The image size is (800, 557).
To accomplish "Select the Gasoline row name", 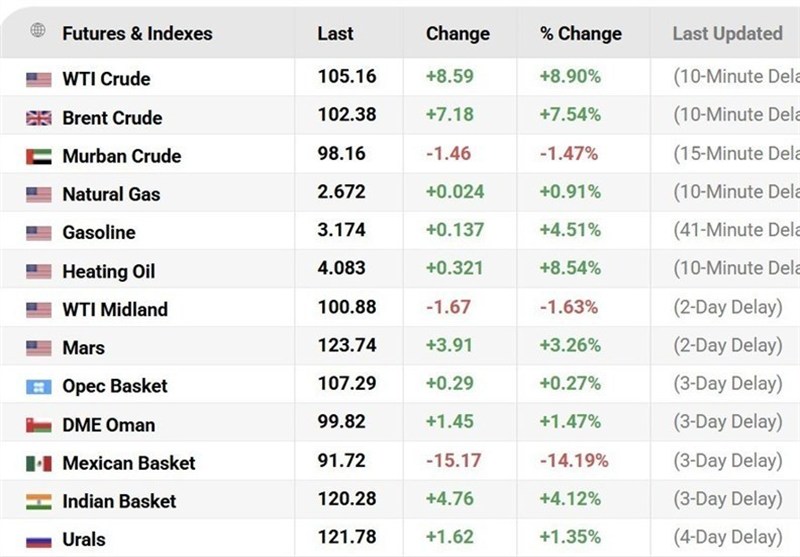I will tap(98, 232).
